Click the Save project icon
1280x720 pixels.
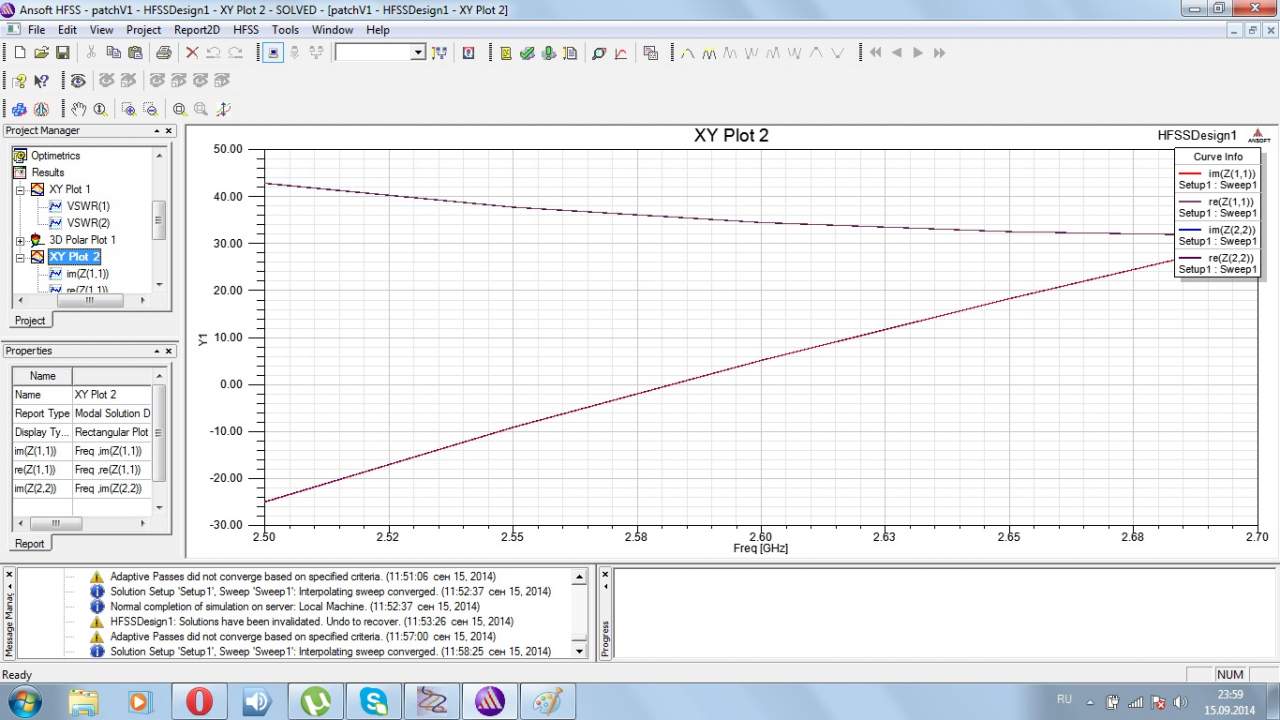point(62,53)
